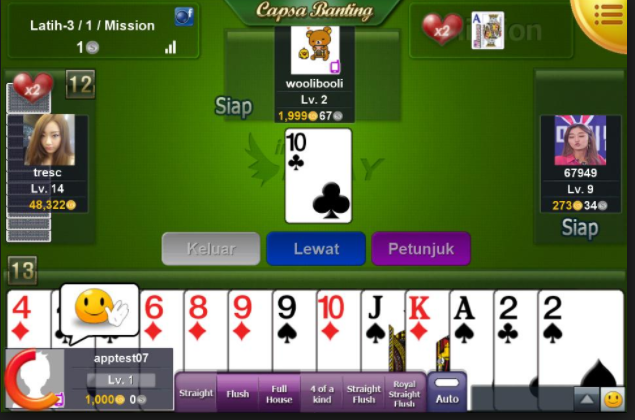
Task: Open woolibooli's player avatar
Action: (315, 50)
